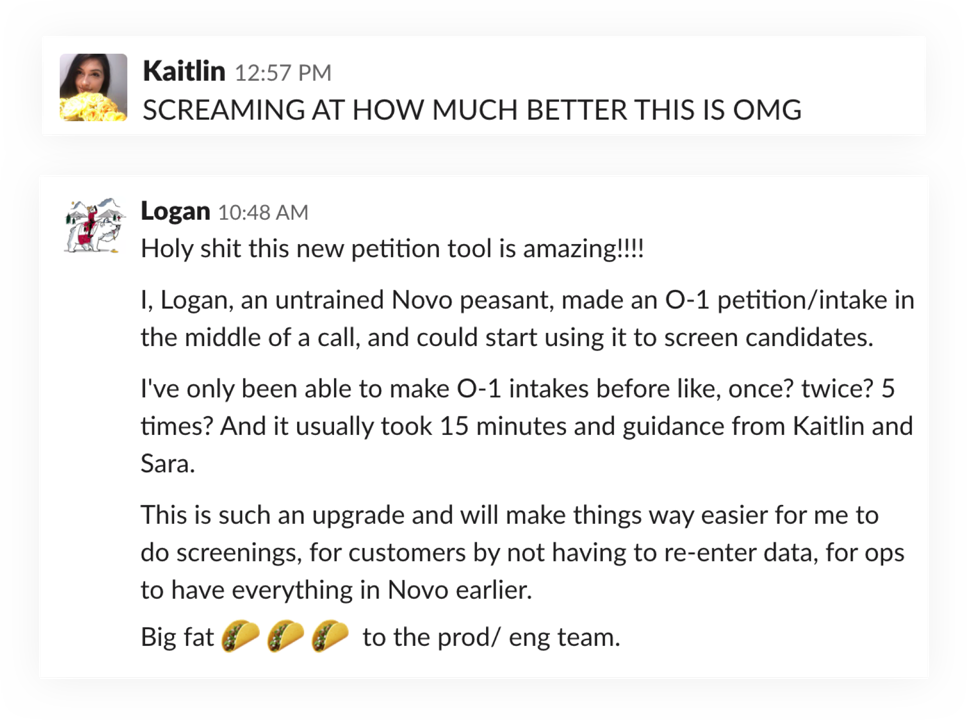Open the Kaitlin sender name
Viewport: 967px width, 720px height.
184,71
